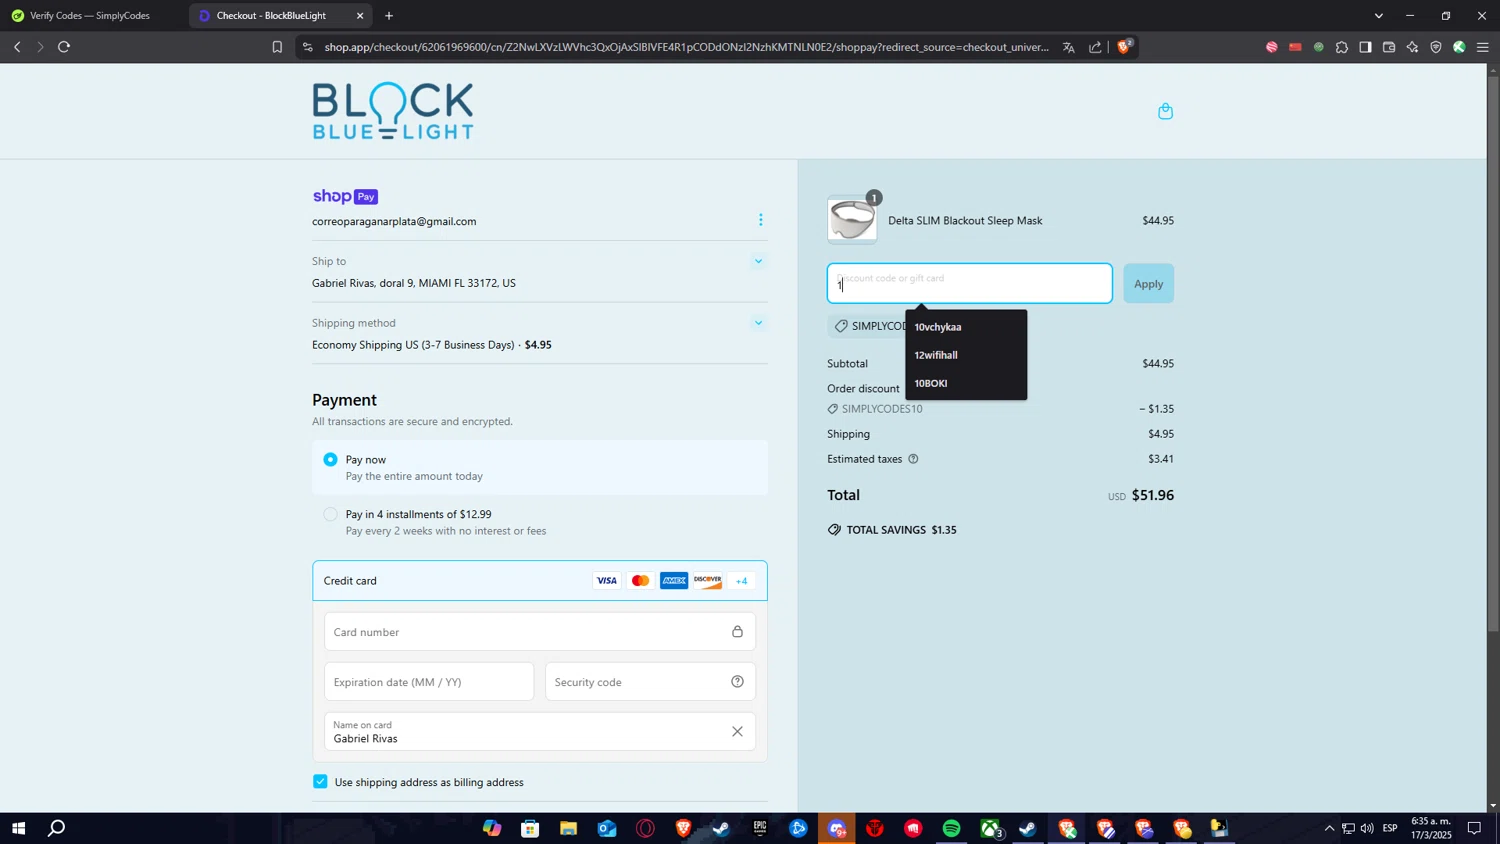This screenshot has width=1500, height=844.
Task: Open the Brave translate icon
Action: pyautogui.click(x=1069, y=47)
